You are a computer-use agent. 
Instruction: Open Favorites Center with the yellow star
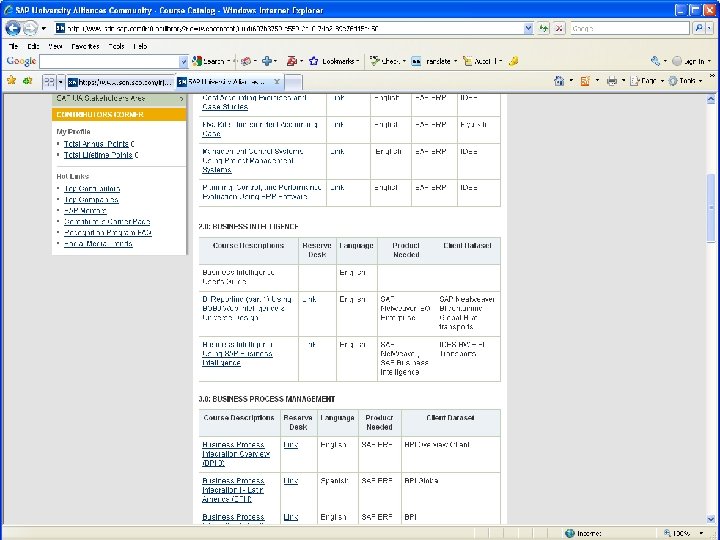coord(11,81)
